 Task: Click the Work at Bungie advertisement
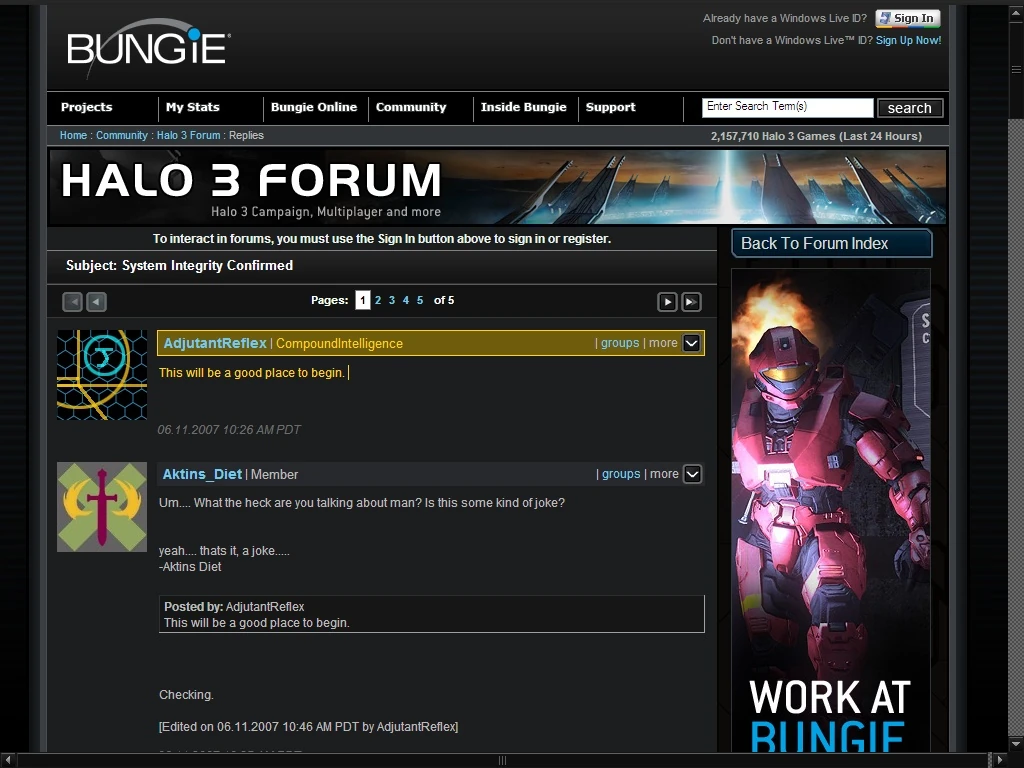[x=831, y=510]
